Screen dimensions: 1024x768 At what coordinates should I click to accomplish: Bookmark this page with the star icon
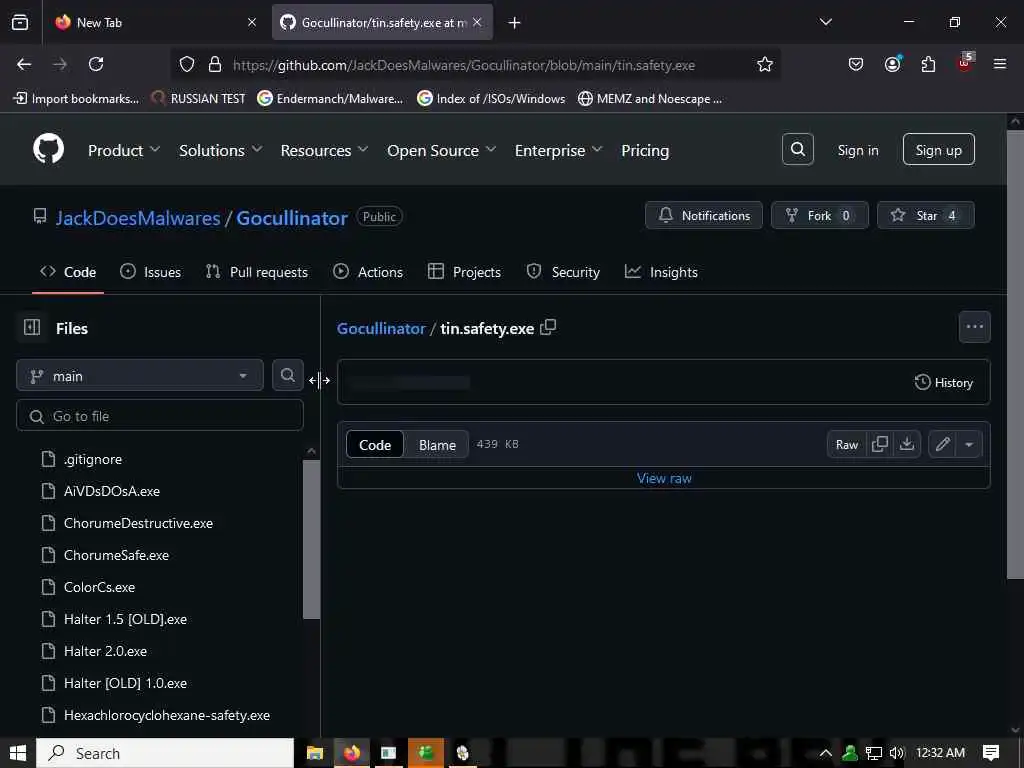[x=765, y=64]
